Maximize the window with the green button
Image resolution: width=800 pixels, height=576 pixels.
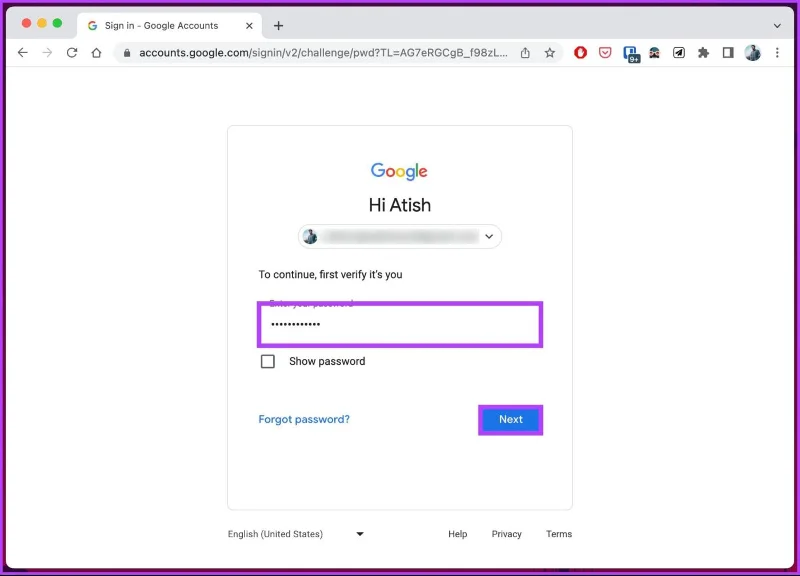coord(58,23)
